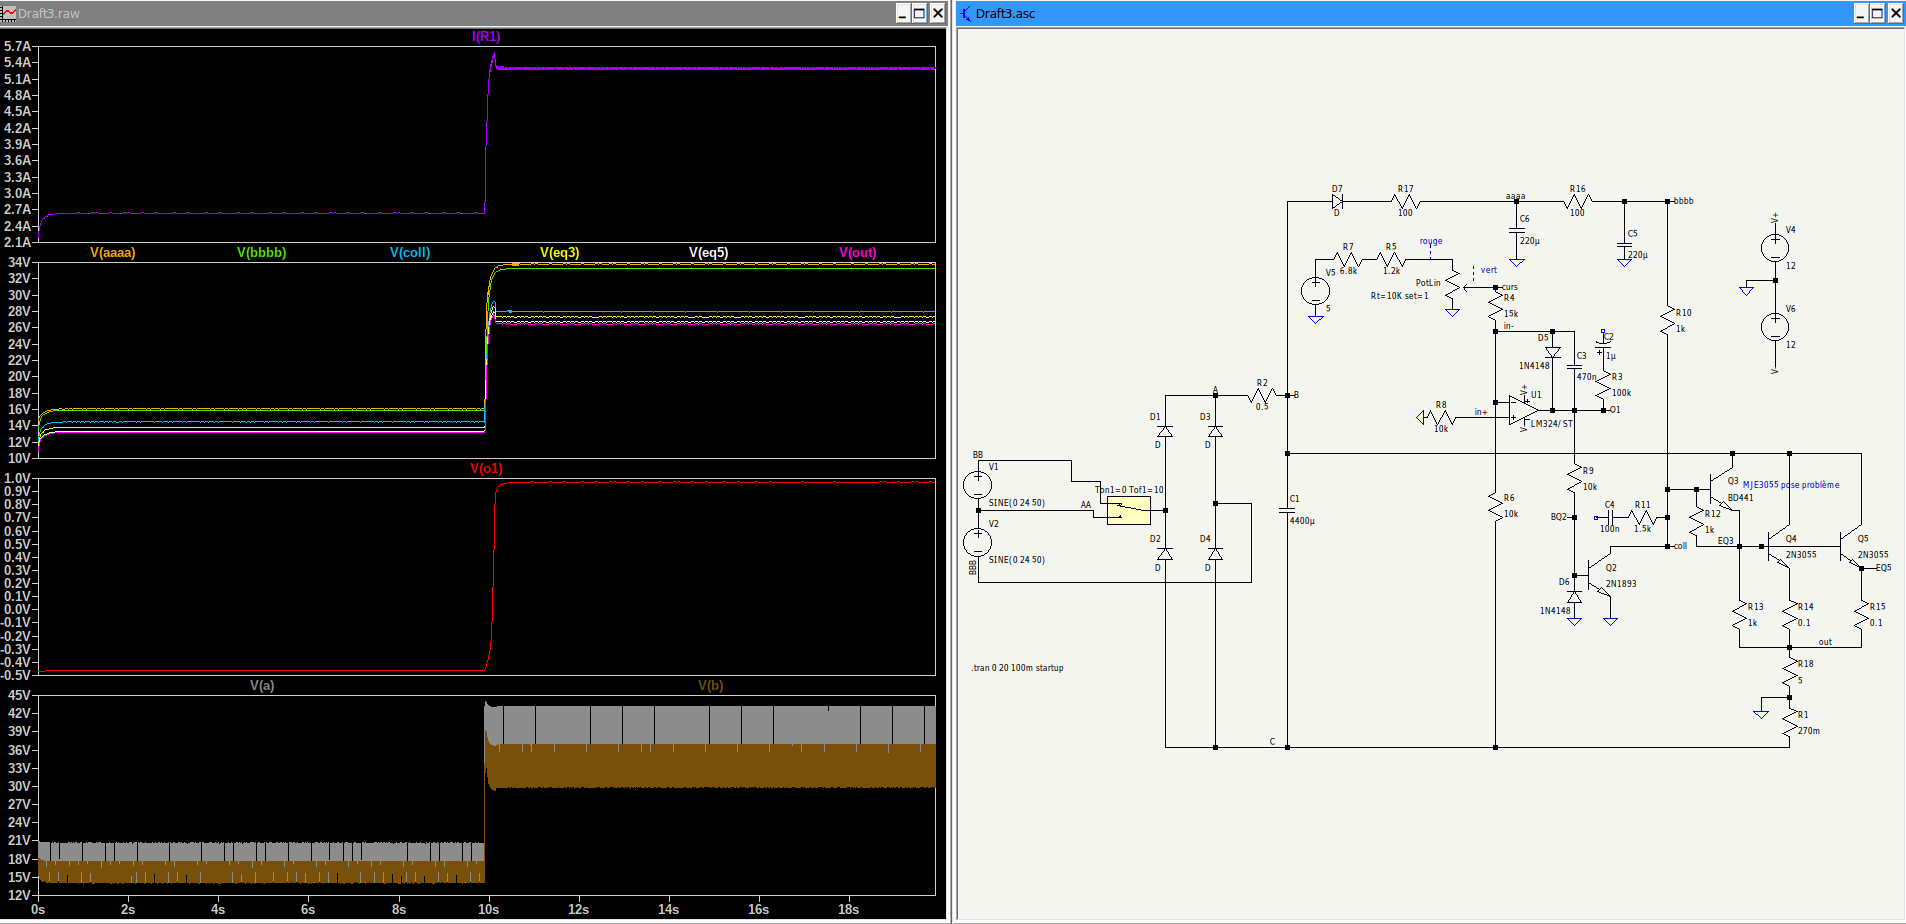
Task: Click the D7 diode symbol
Action: pyautogui.click(x=1337, y=201)
